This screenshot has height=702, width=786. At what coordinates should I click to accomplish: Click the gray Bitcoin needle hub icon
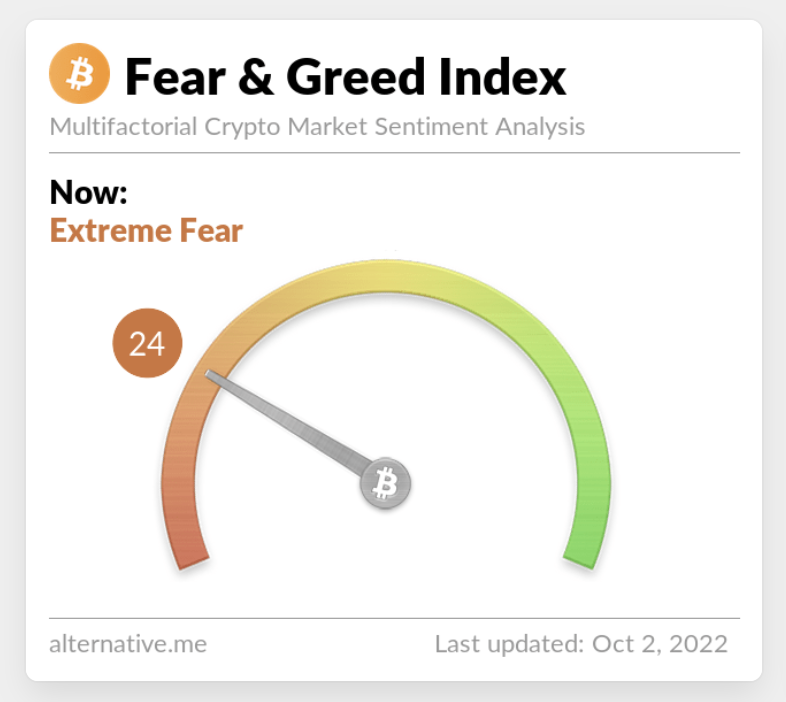coord(385,483)
